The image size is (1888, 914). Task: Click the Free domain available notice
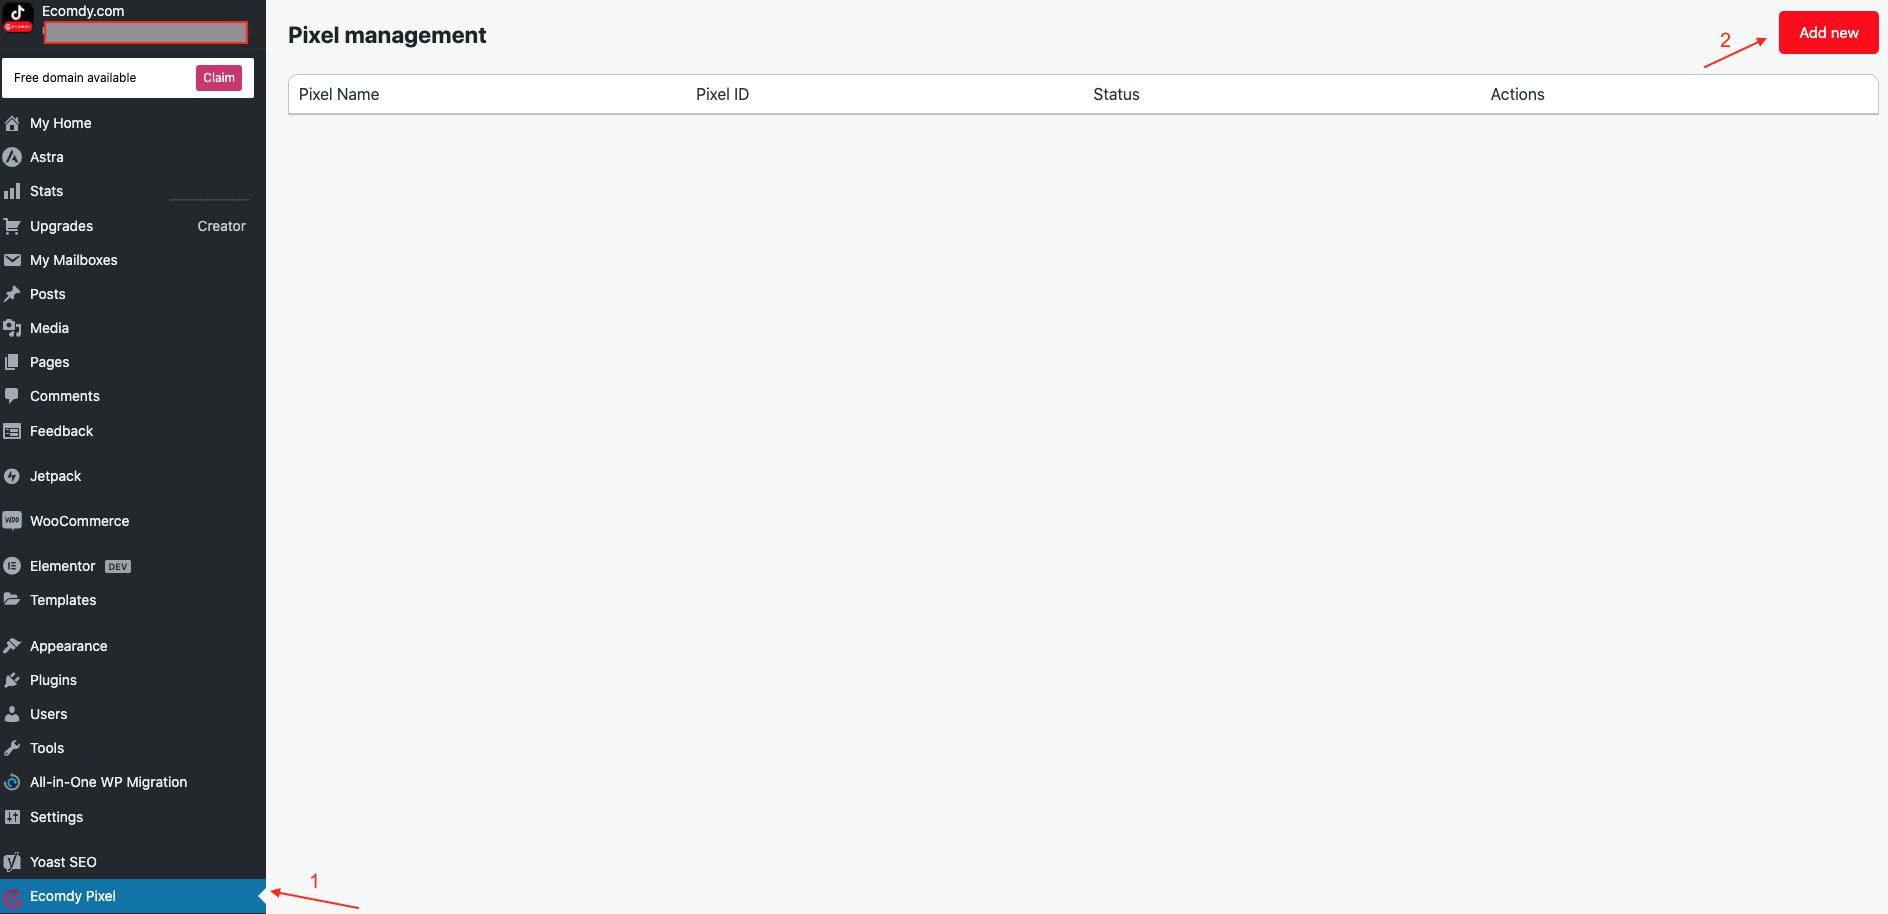click(75, 78)
